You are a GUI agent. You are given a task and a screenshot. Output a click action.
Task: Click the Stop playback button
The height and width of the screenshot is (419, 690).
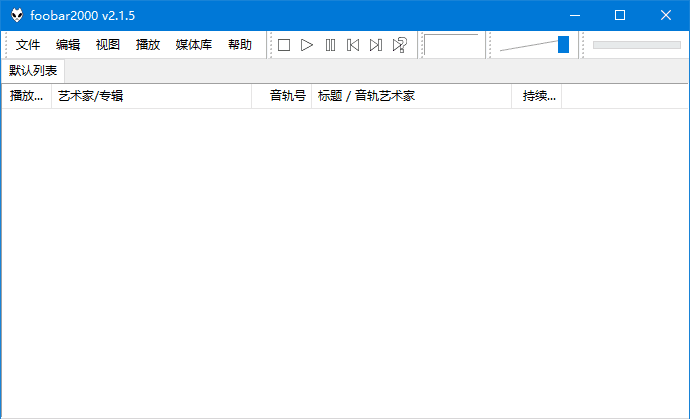tap(284, 45)
